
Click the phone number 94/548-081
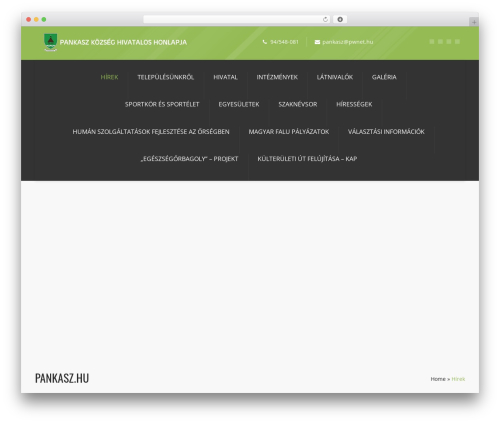(284, 42)
